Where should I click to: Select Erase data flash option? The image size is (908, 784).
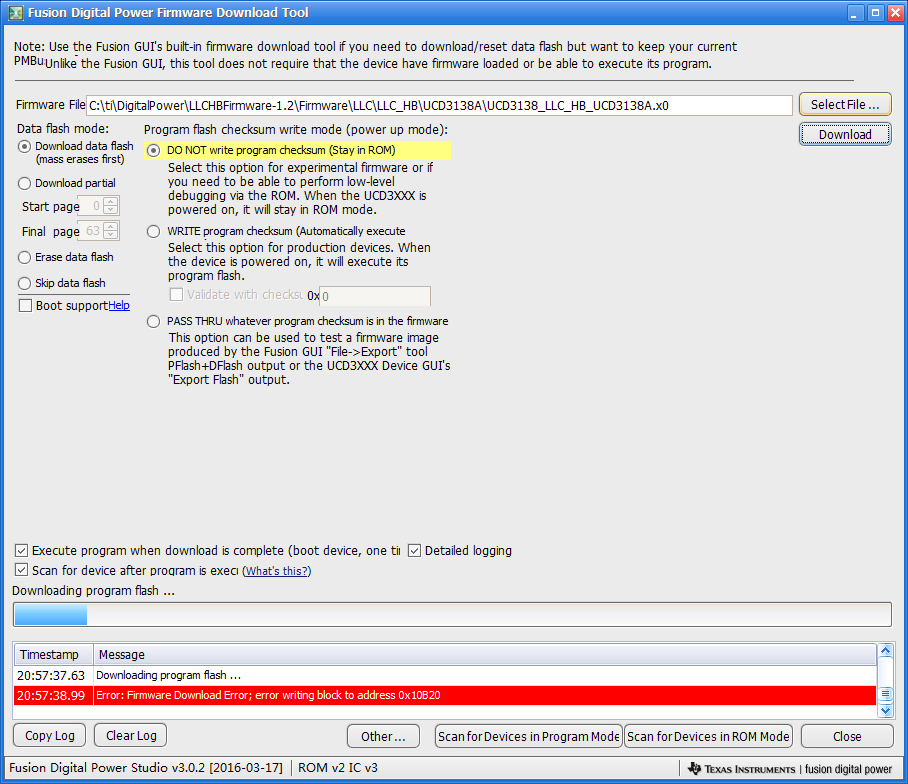click(24, 257)
